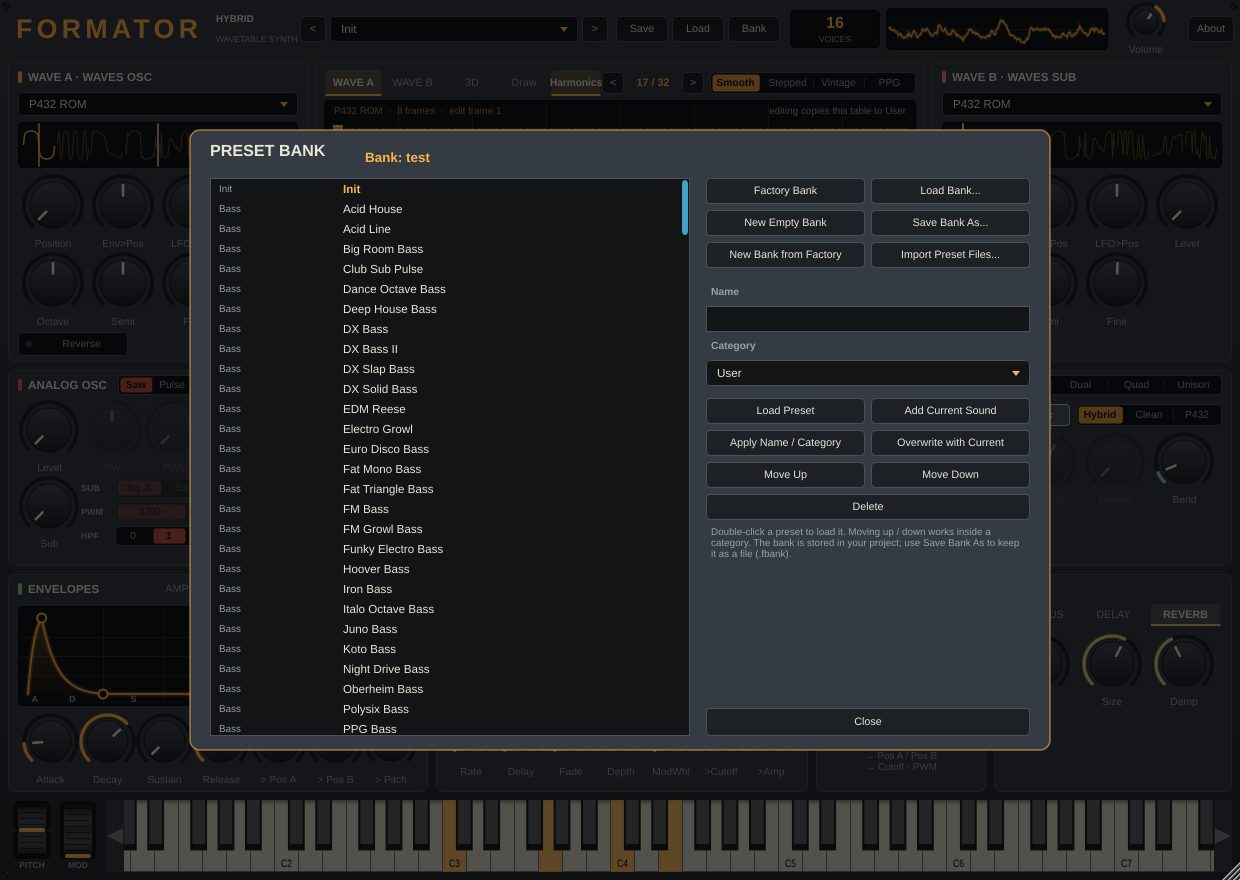Click the Delete preset button
The image size is (1240, 880).
point(868,507)
